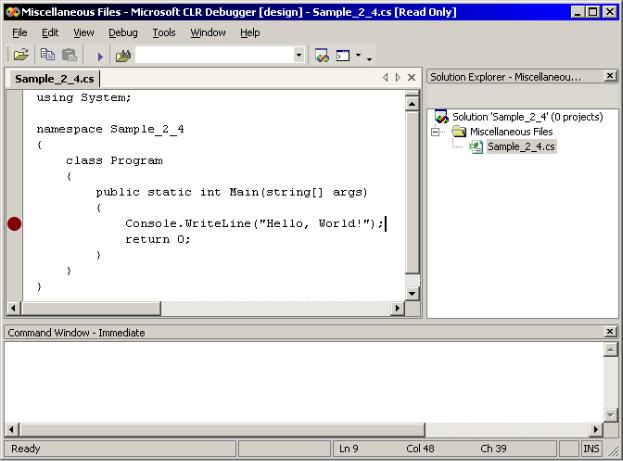The width and height of the screenshot is (623, 461).
Task: Click the 'Col 48' status bar indicator
Action: click(420, 449)
